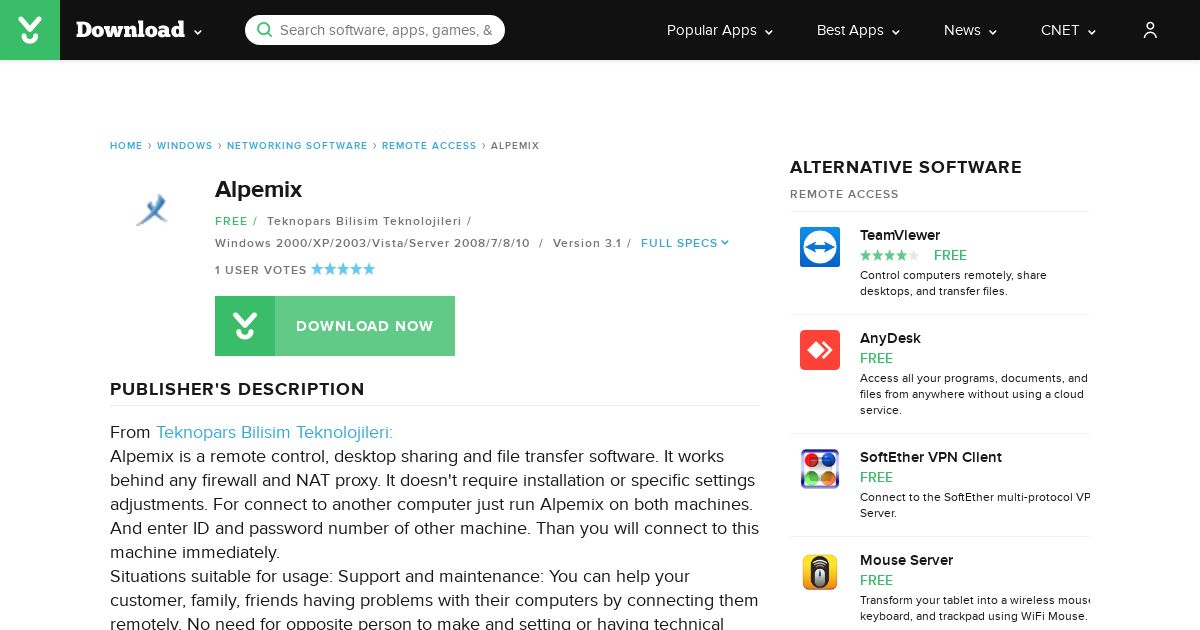Open the AnyDesk title link
The height and width of the screenshot is (630, 1200).
(x=890, y=338)
